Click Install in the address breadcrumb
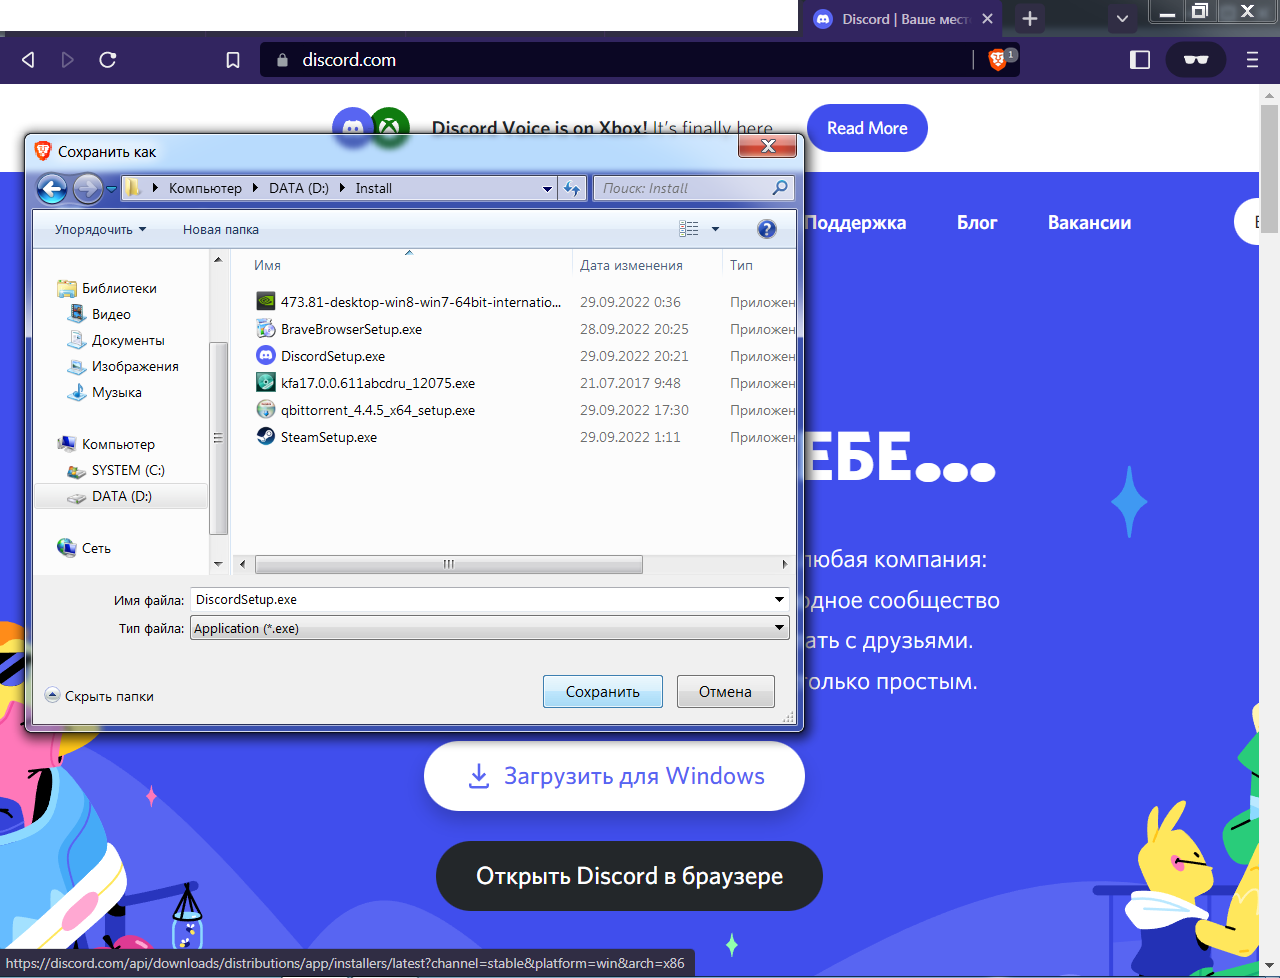1280x978 pixels. tap(373, 188)
